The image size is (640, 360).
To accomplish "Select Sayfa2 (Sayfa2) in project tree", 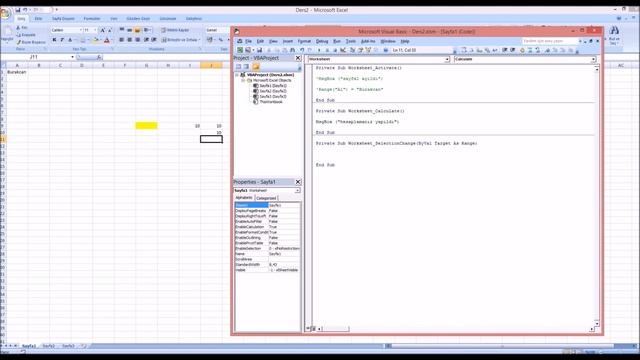I will click(x=273, y=91).
